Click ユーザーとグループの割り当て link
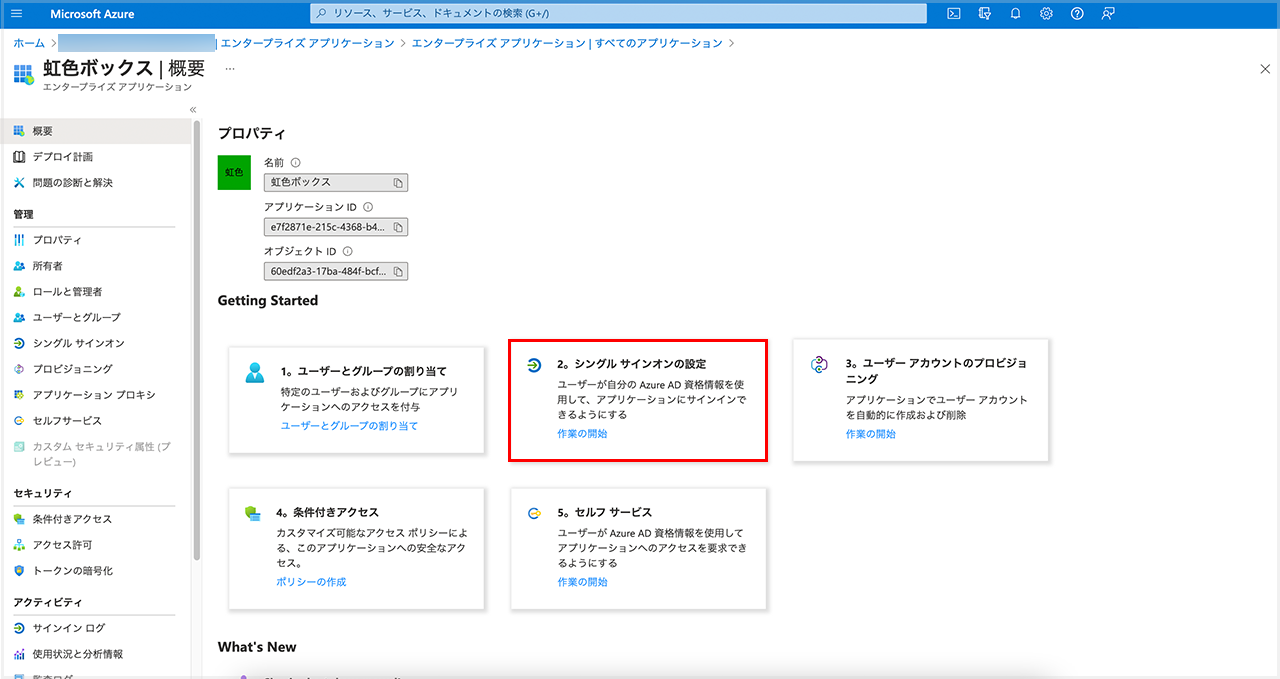Viewport: 1280px width, 679px height. [x=349, y=426]
